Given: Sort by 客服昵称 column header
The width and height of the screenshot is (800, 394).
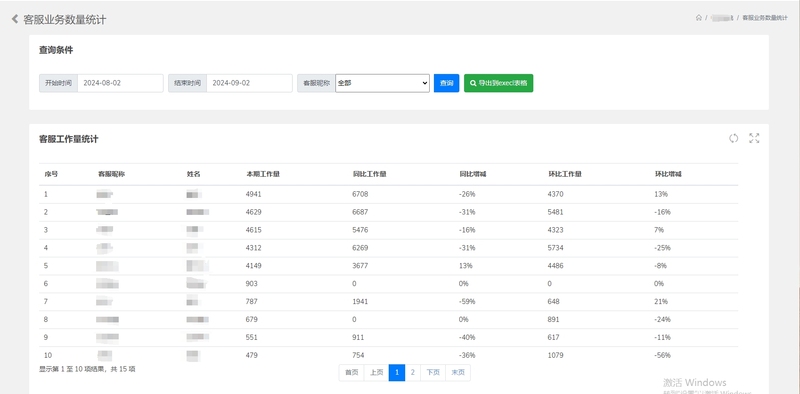Looking at the screenshot, I should [x=111, y=174].
